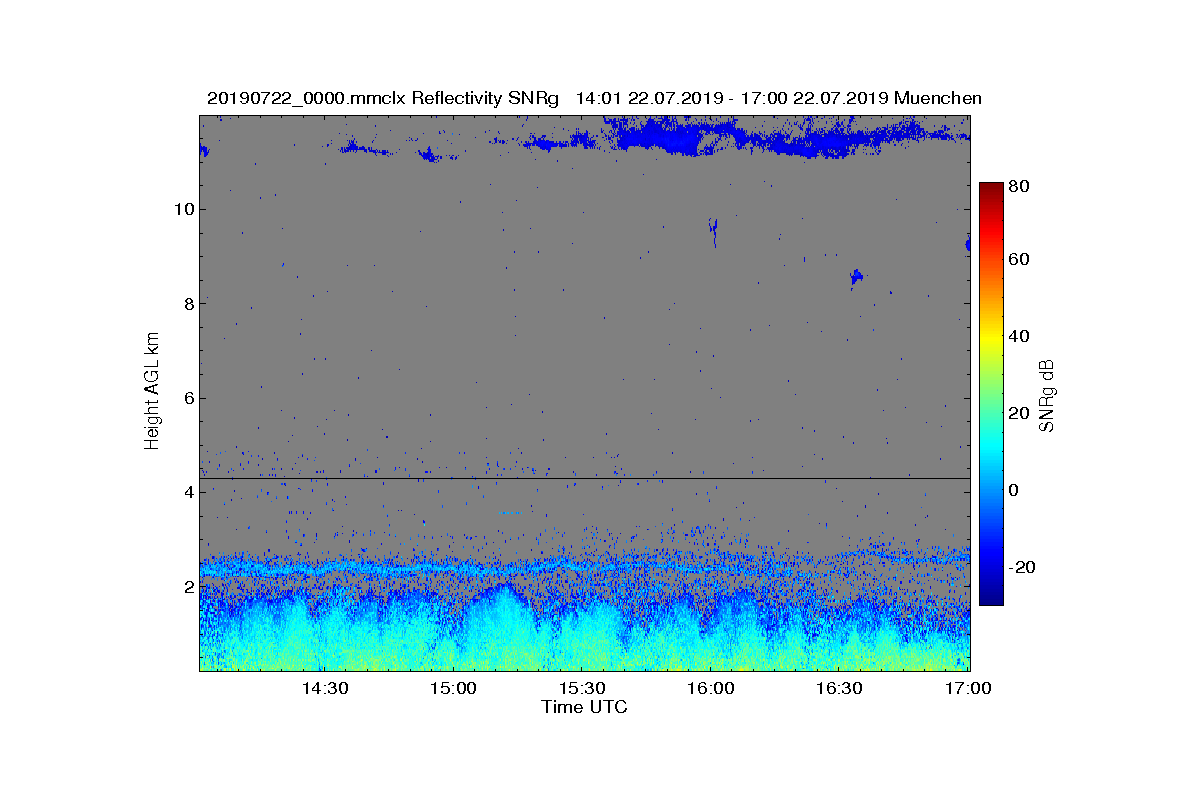1200x800 pixels.
Task: Click the "16:00" time tick label
Action: coord(711,689)
